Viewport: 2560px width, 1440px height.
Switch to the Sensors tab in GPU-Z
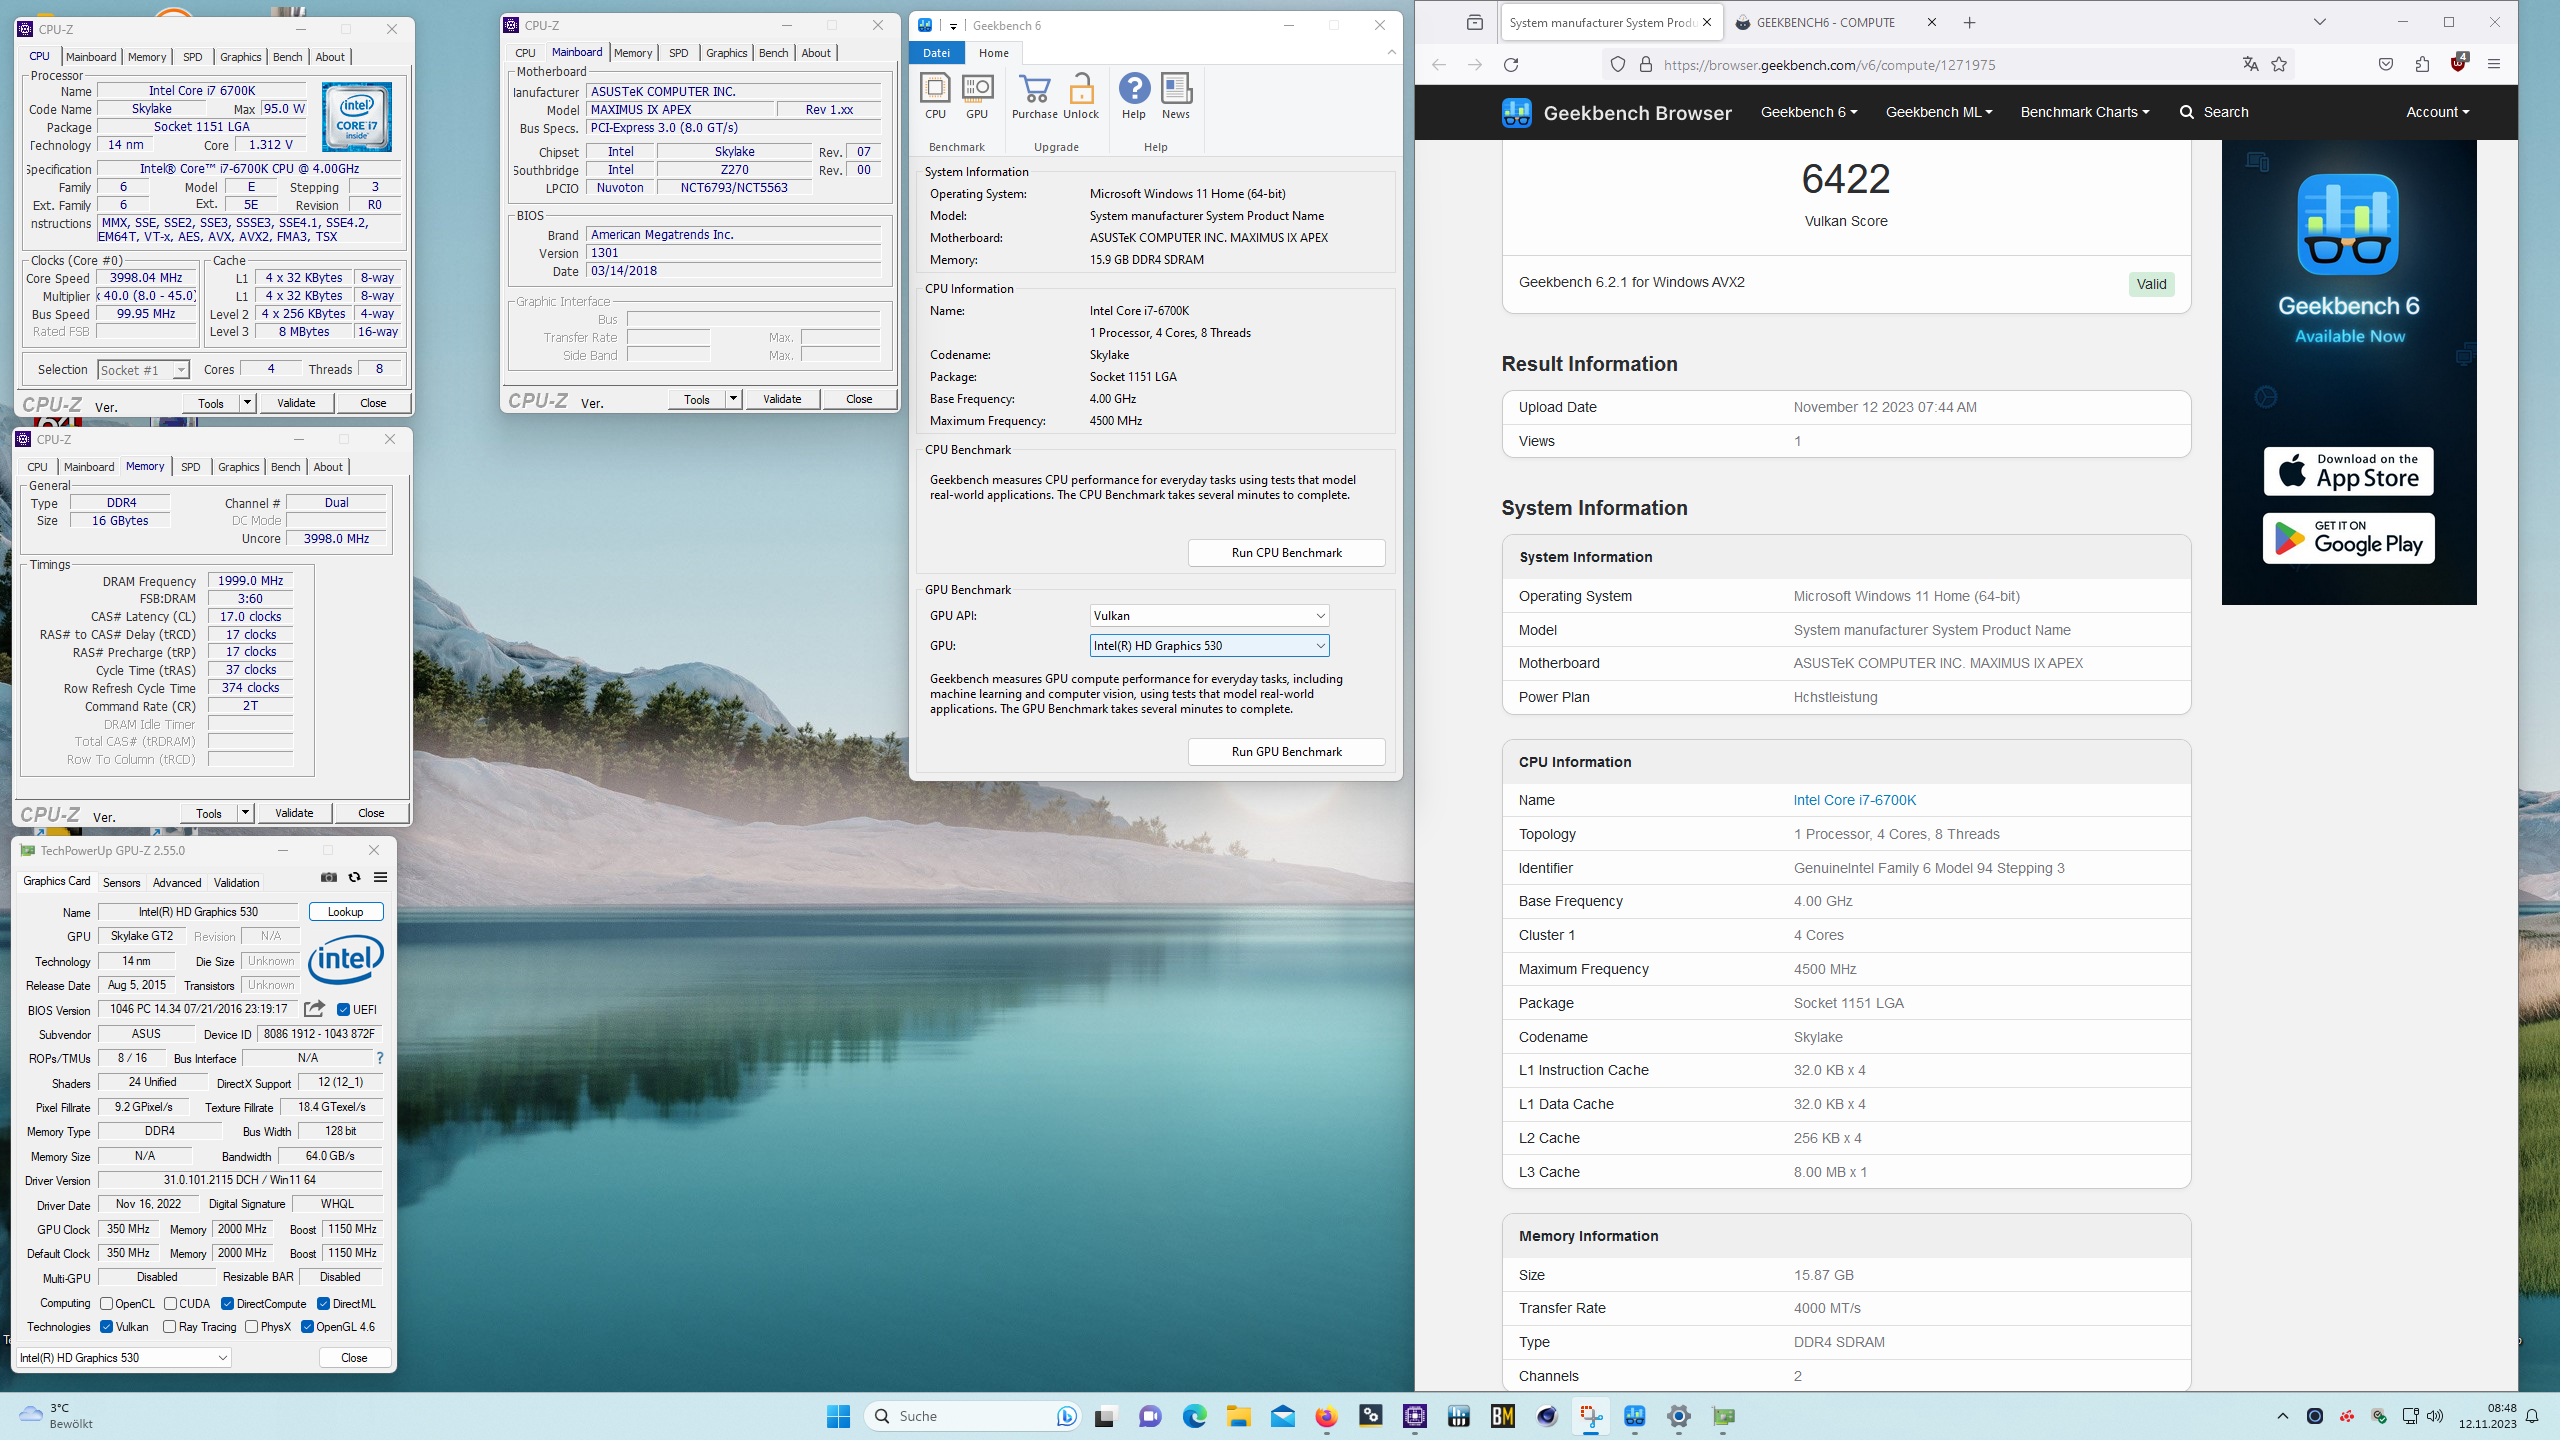click(x=121, y=883)
